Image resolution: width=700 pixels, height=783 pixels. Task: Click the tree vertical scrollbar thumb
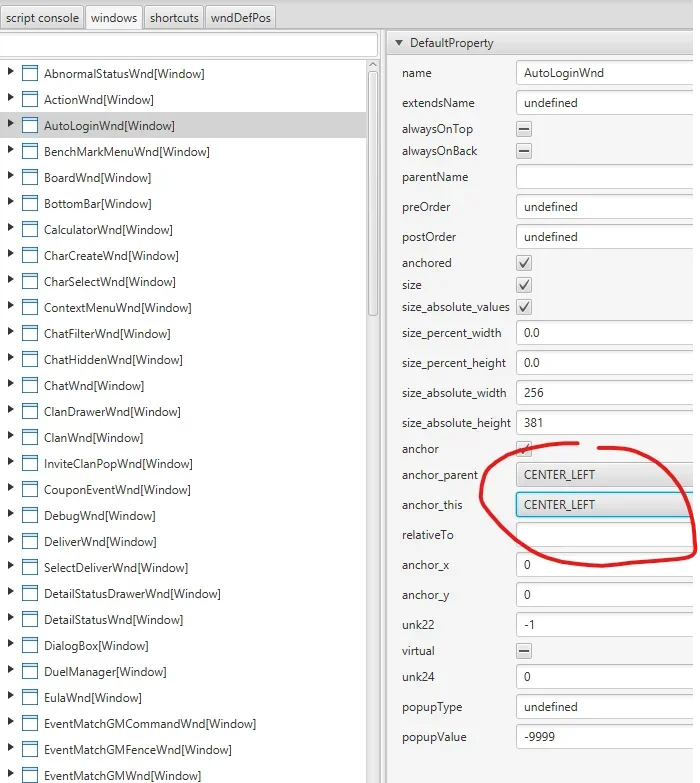tap(372, 194)
